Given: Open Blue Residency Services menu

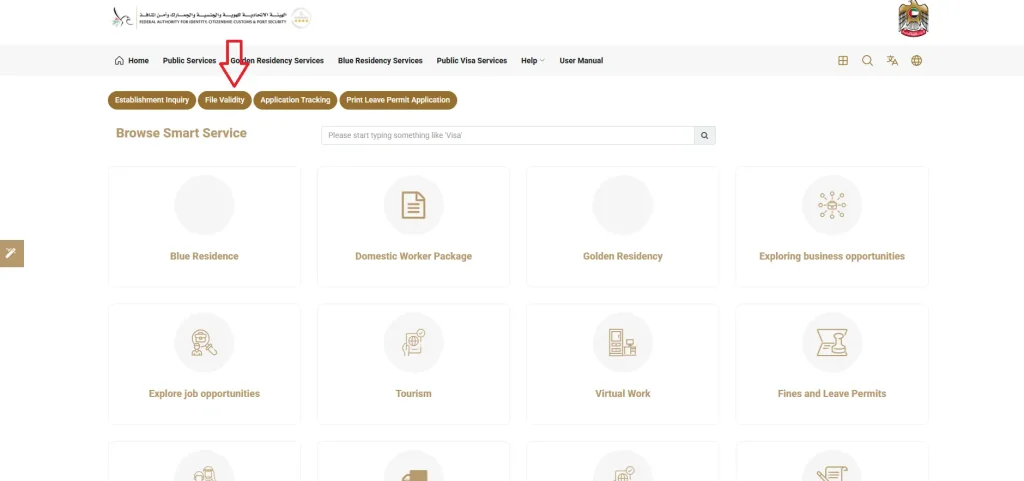Looking at the screenshot, I should pyautogui.click(x=380, y=61).
